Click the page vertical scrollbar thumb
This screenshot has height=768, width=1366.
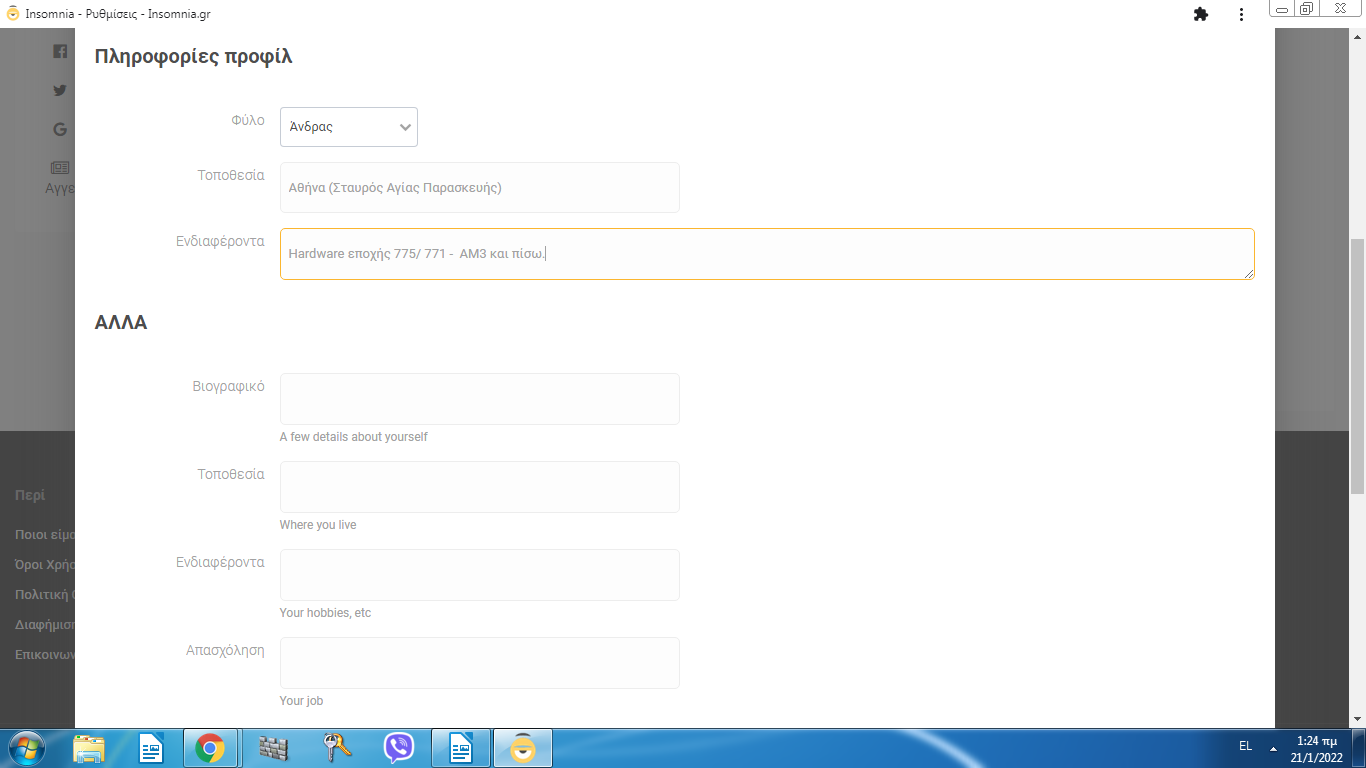pos(1357,366)
